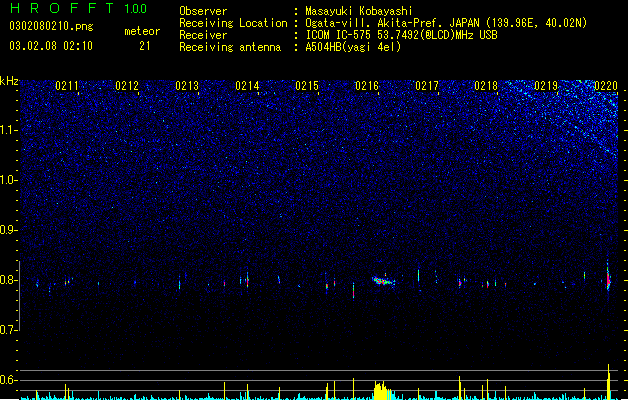Image resolution: width=629 pixels, height=400 pixels.
Task: Click the large meteor echo near 0216
Action: point(383,280)
